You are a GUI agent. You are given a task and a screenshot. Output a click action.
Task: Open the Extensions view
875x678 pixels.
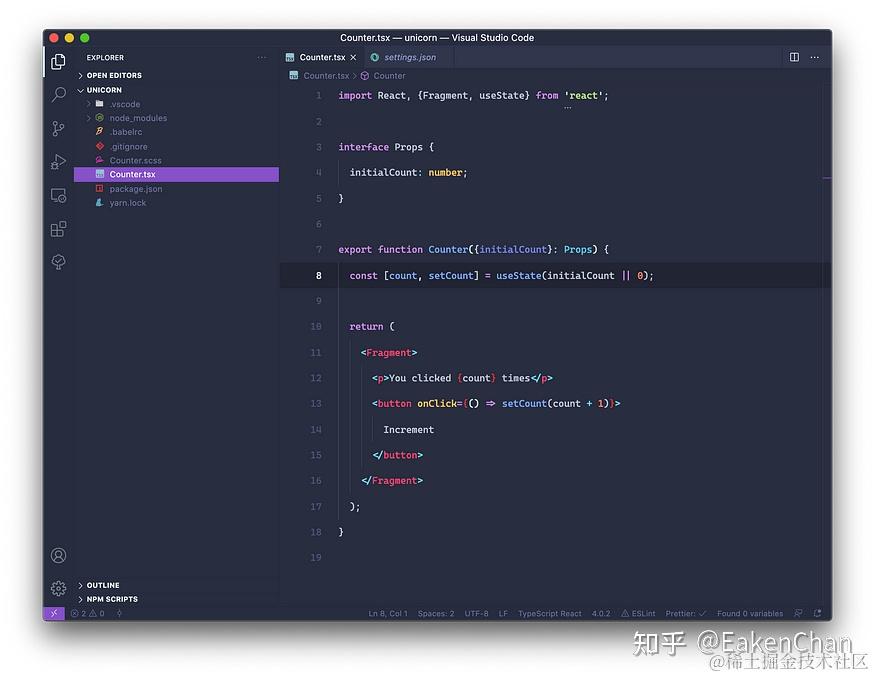point(57,229)
